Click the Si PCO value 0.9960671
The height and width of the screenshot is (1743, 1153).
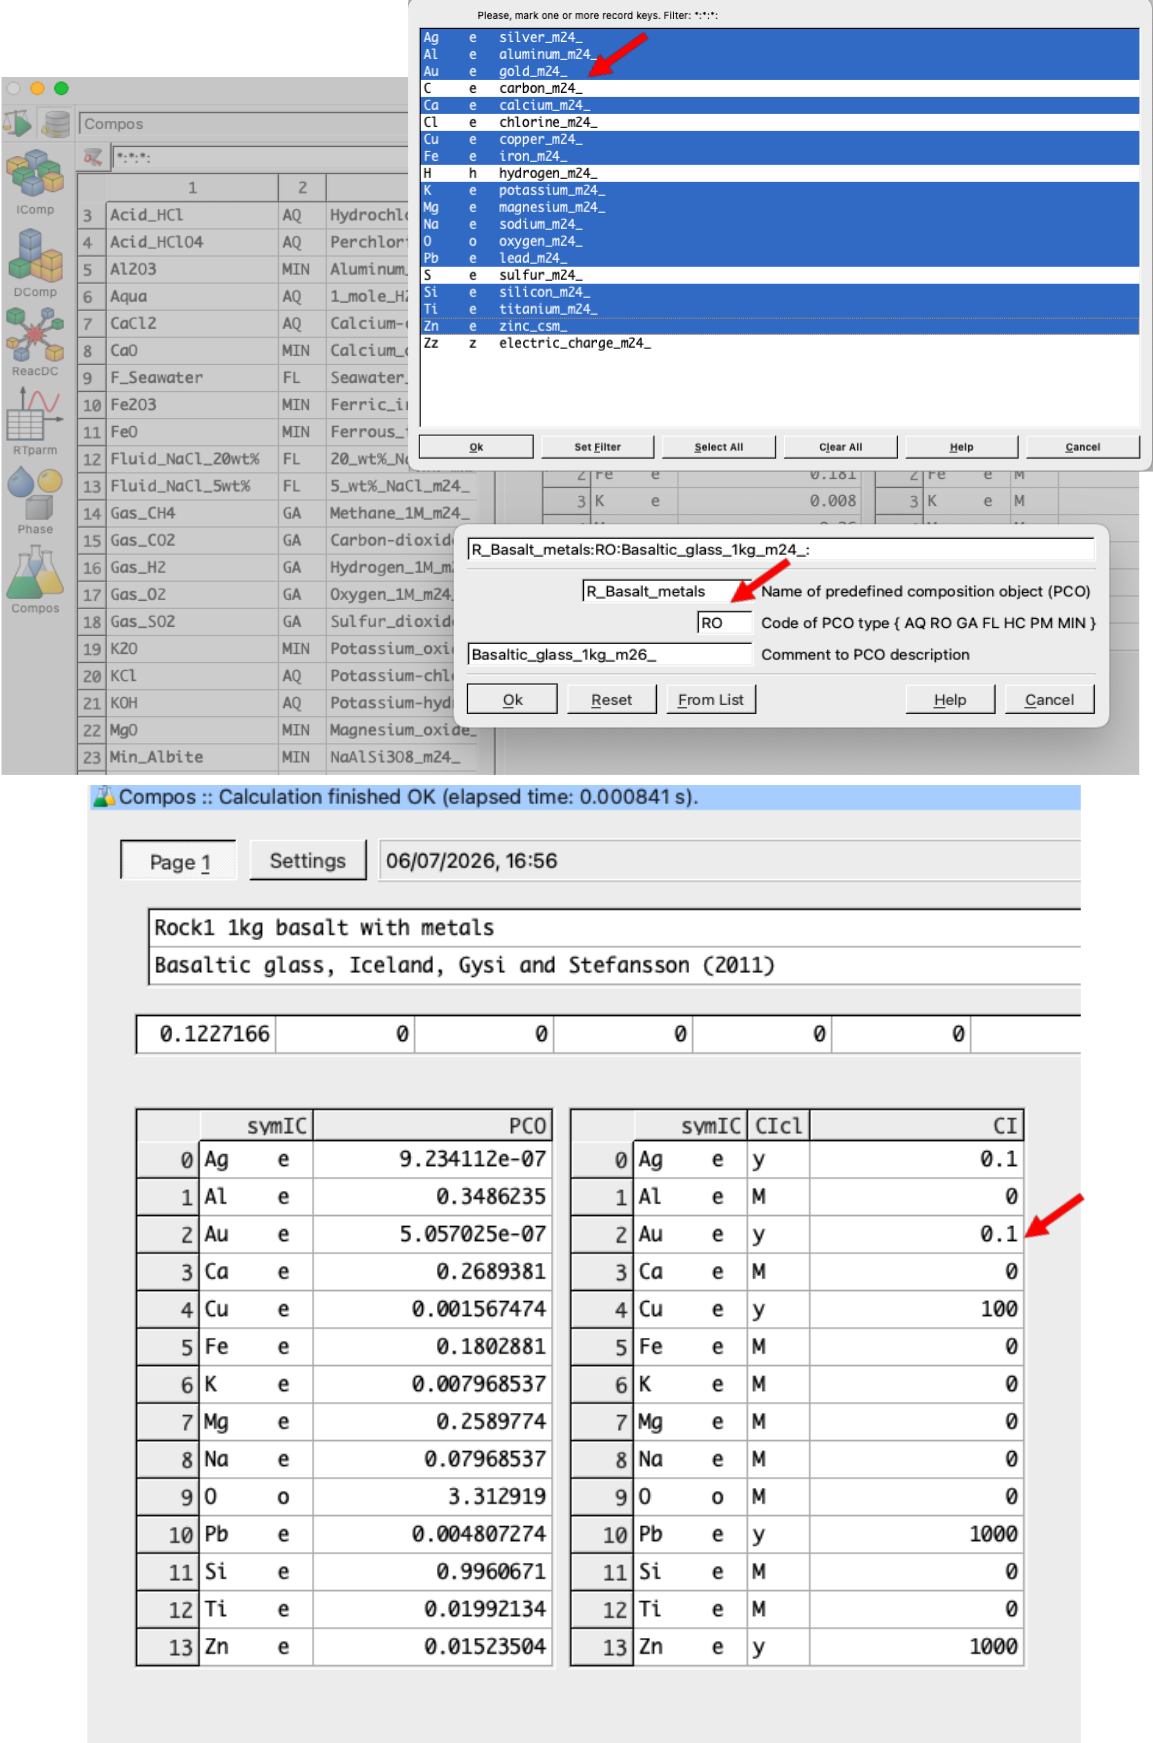[x=432, y=1572]
